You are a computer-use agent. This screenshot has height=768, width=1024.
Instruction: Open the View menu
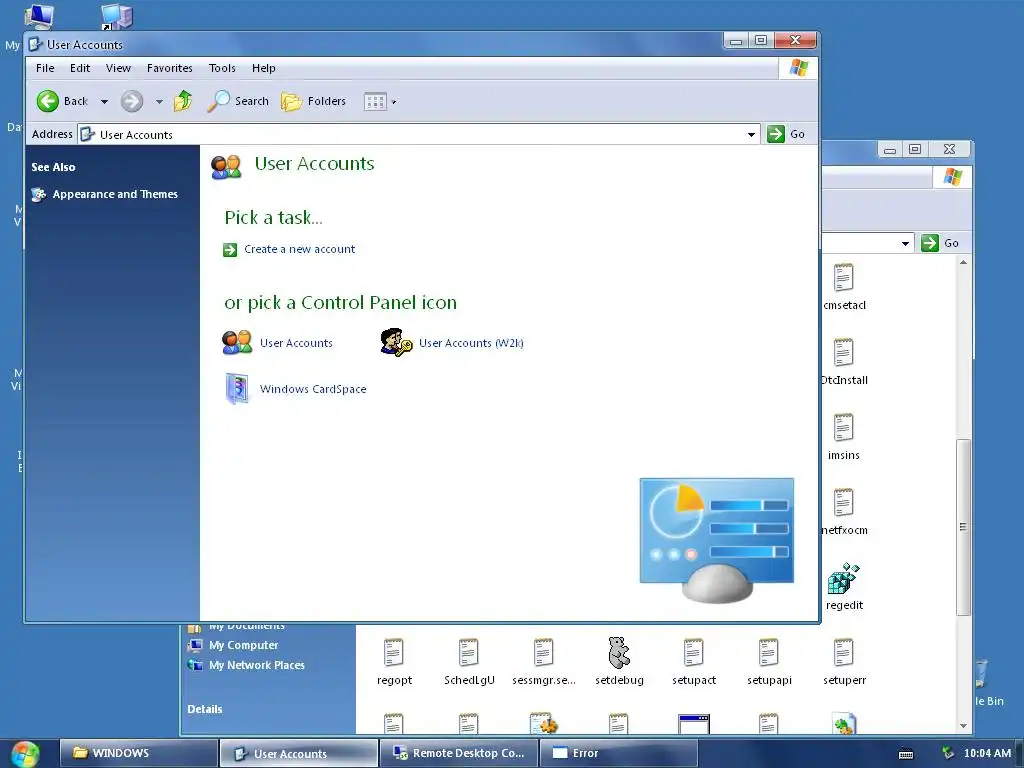pyautogui.click(x=118, y=68)
